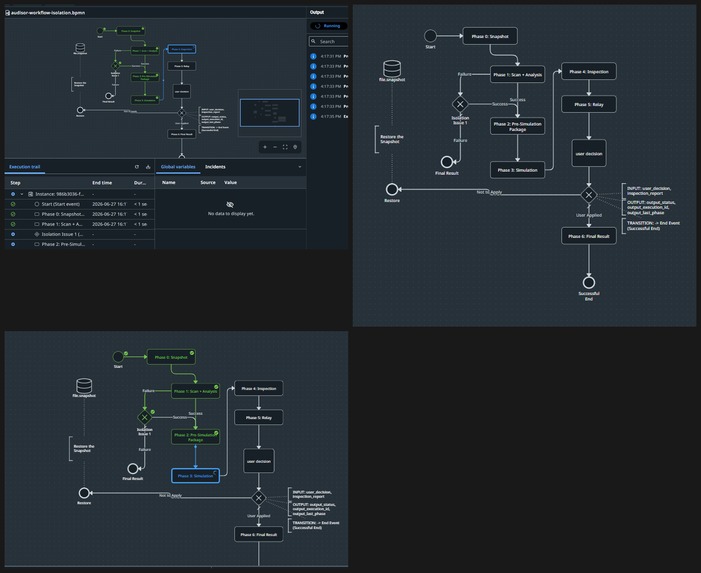
Task: Collapse the Instance row using its chevron
Action: pyautogui.click(x=22, y=194)
